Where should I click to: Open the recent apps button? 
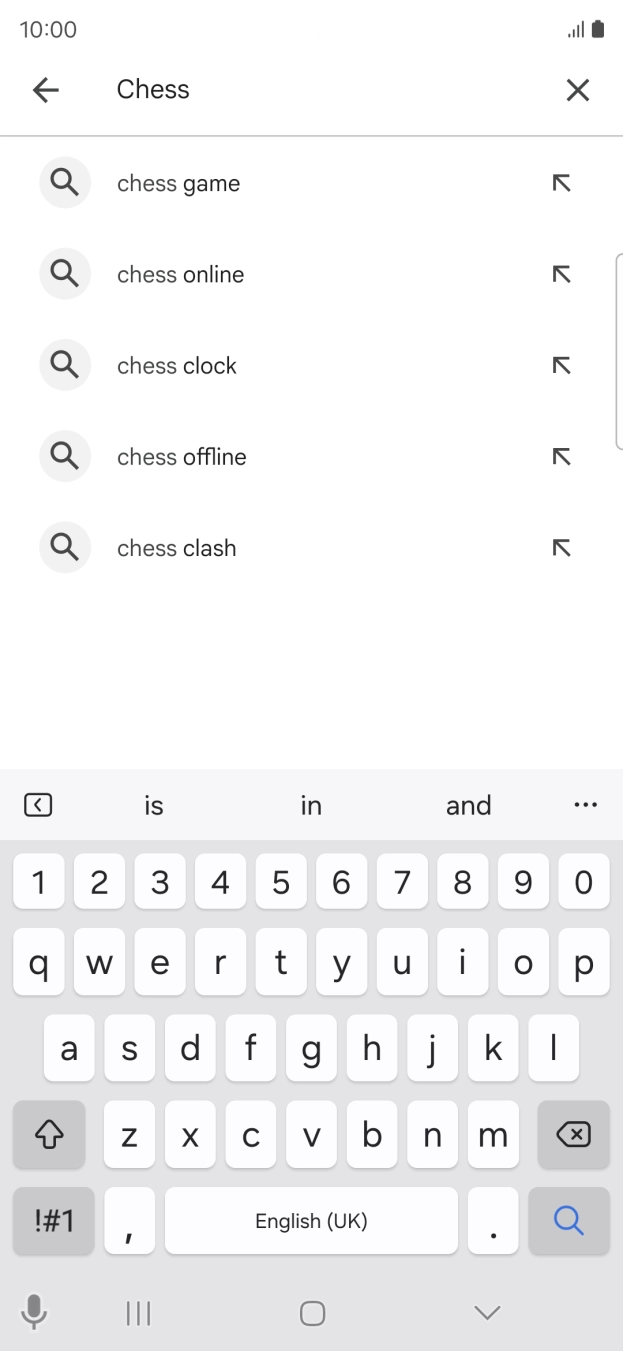[137, 1312]
